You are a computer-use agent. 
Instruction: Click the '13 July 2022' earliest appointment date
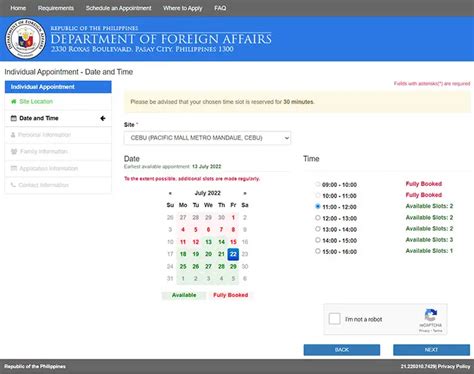(207, 166)
